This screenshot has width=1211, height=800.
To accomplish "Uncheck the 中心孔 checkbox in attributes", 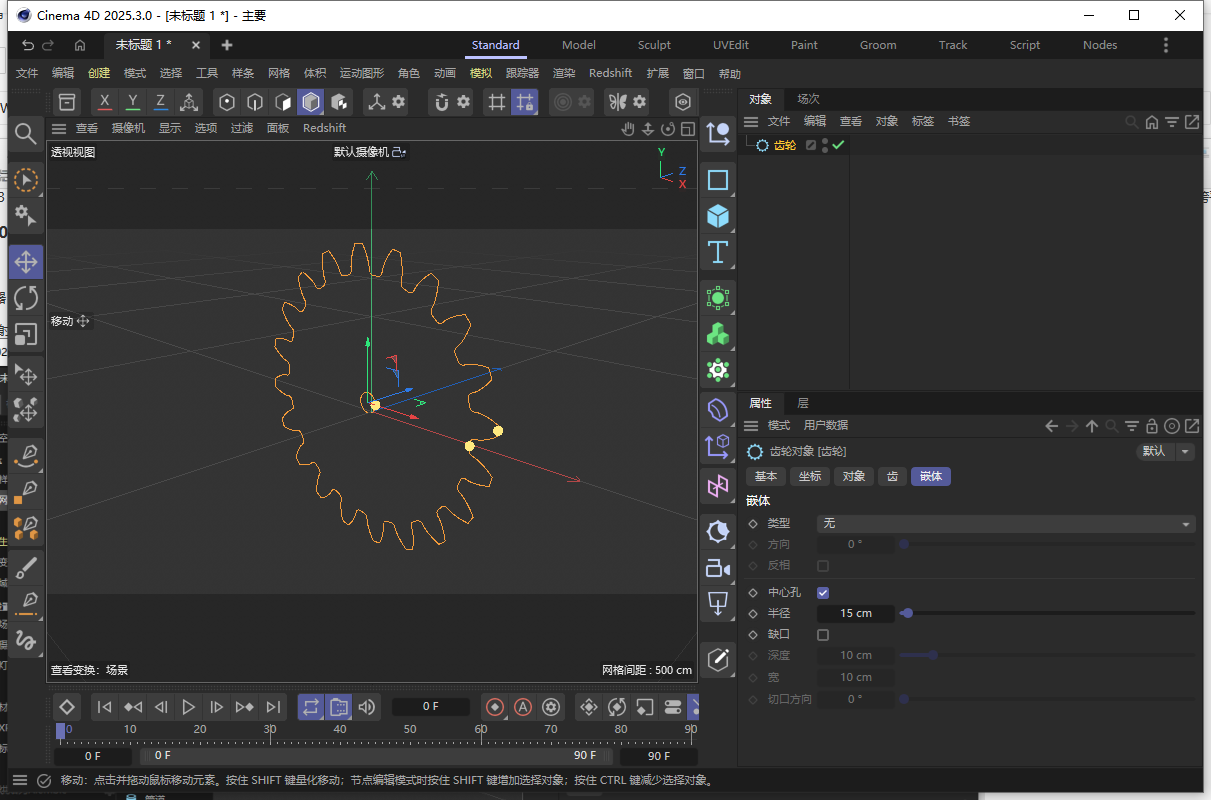I will point(822,592).
